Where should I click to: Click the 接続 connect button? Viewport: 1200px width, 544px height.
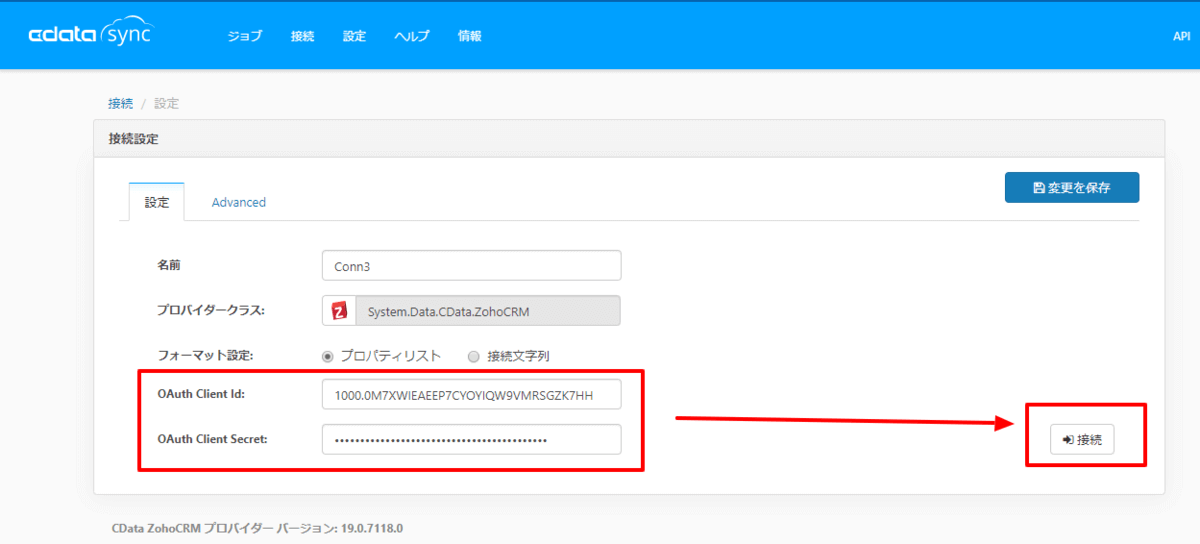(x=1082, y=439)
